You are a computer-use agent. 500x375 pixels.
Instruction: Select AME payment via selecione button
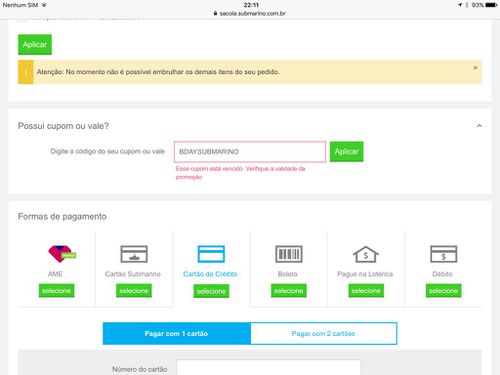(56, 291)
